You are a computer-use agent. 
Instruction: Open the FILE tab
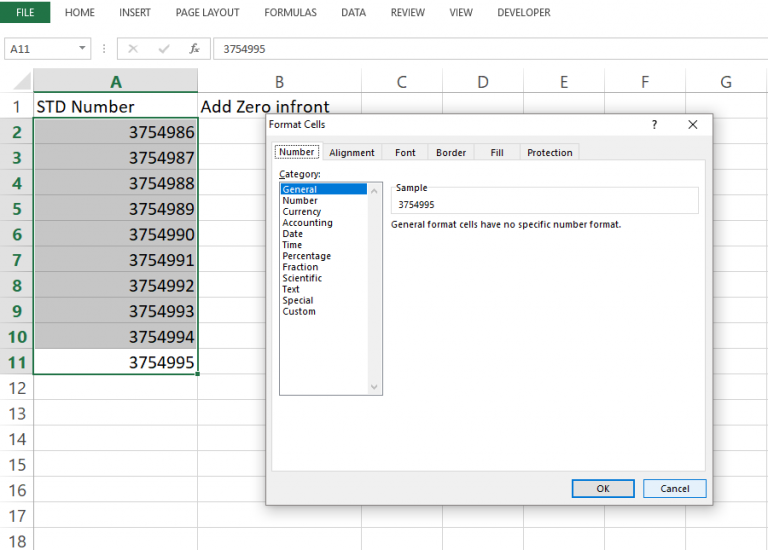25,12
